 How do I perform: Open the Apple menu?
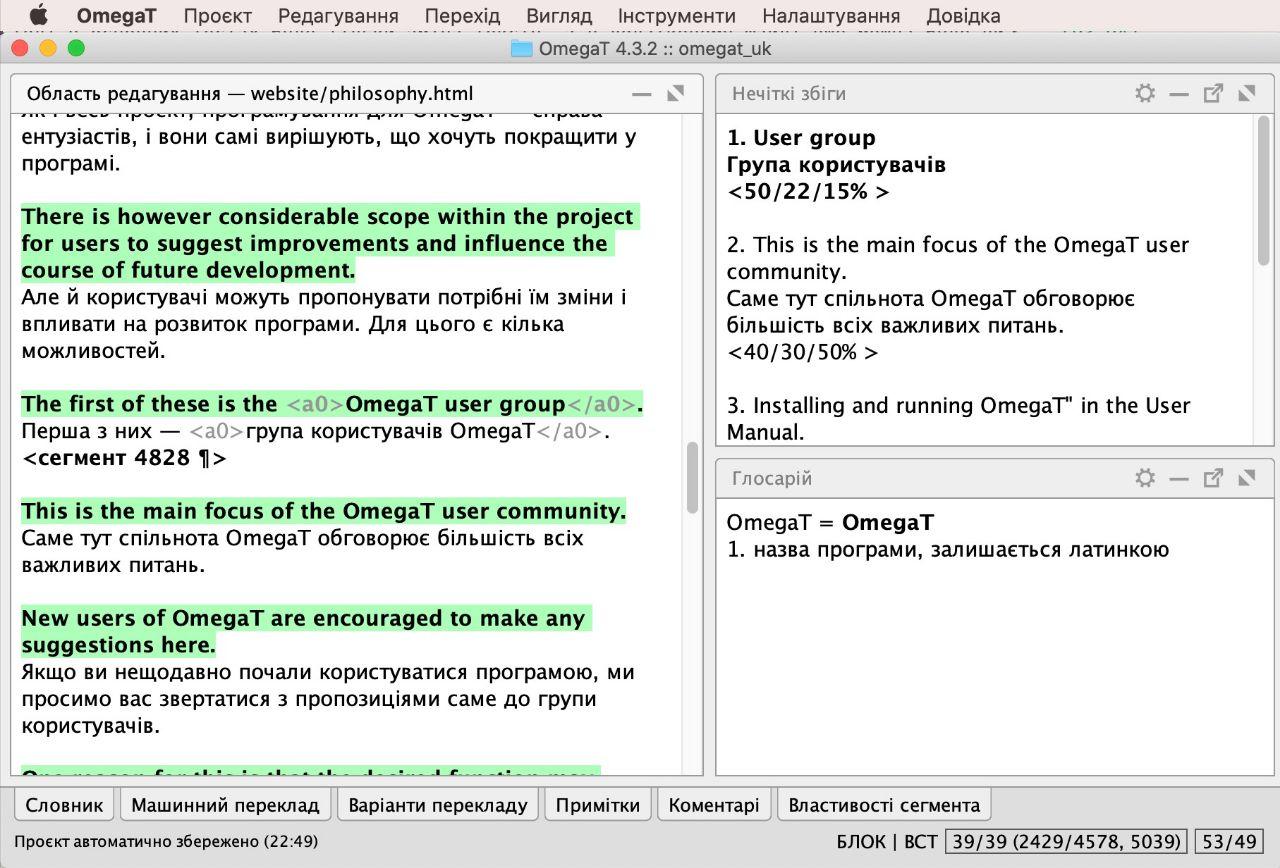click(38, 16)
